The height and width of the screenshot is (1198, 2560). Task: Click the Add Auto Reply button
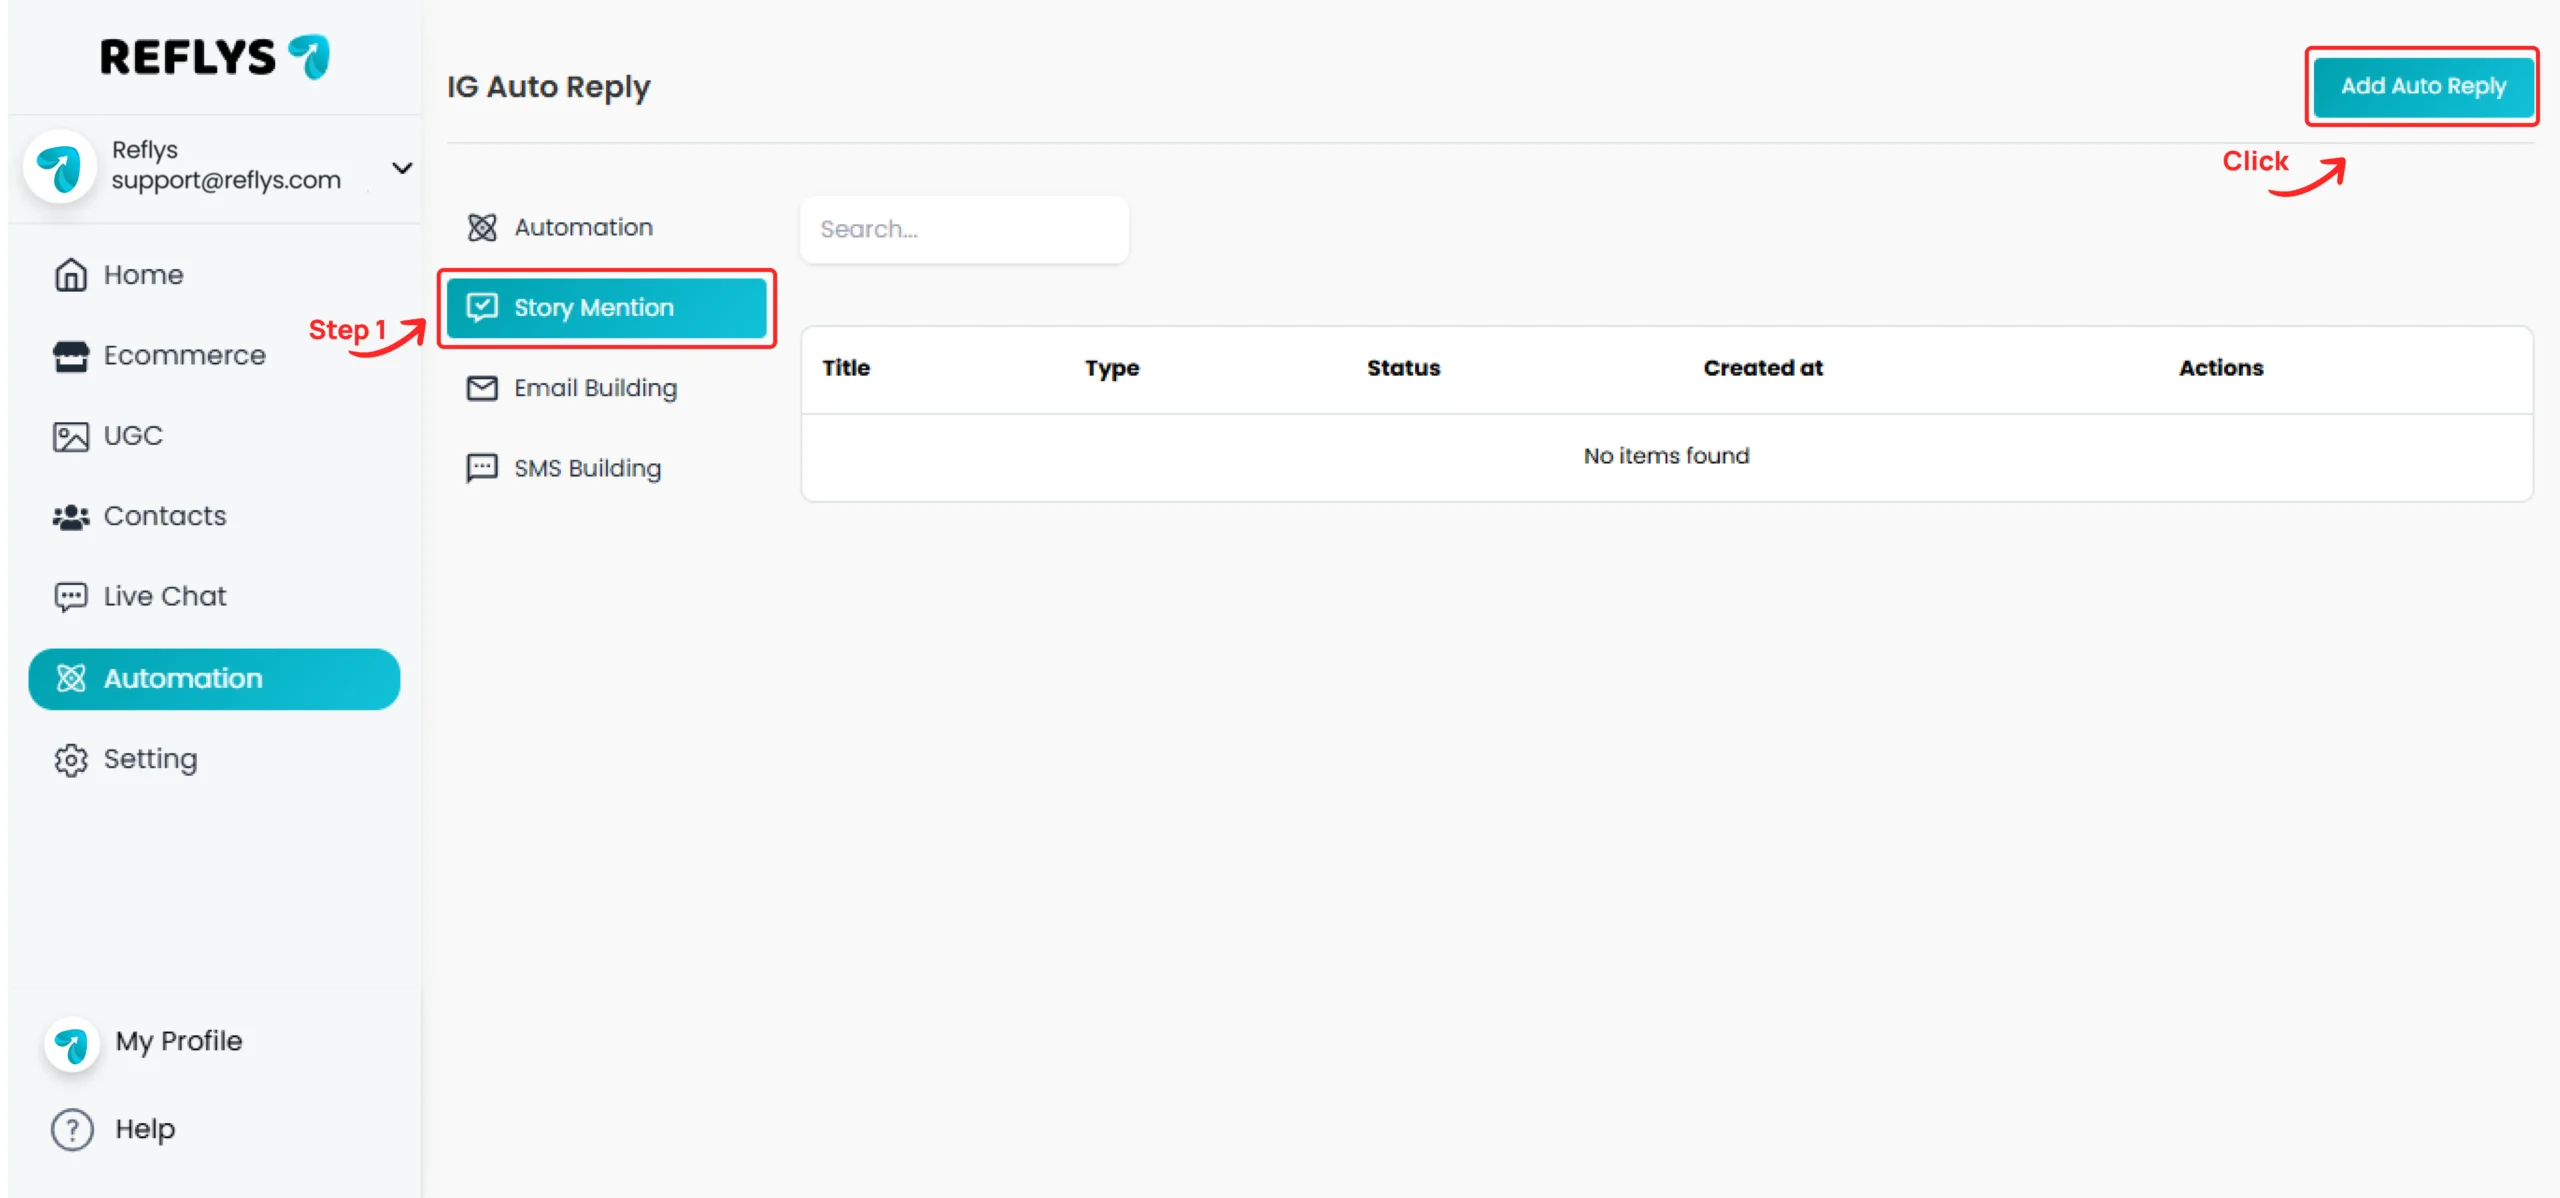click(x=2422, y=86)
